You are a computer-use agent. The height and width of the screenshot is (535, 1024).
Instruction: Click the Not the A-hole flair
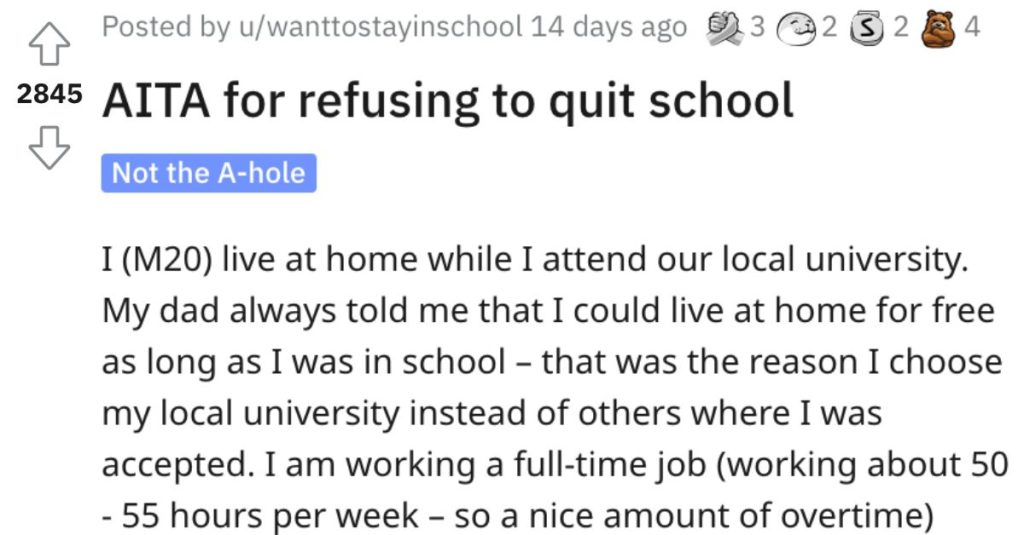click(x=208, y=173)
